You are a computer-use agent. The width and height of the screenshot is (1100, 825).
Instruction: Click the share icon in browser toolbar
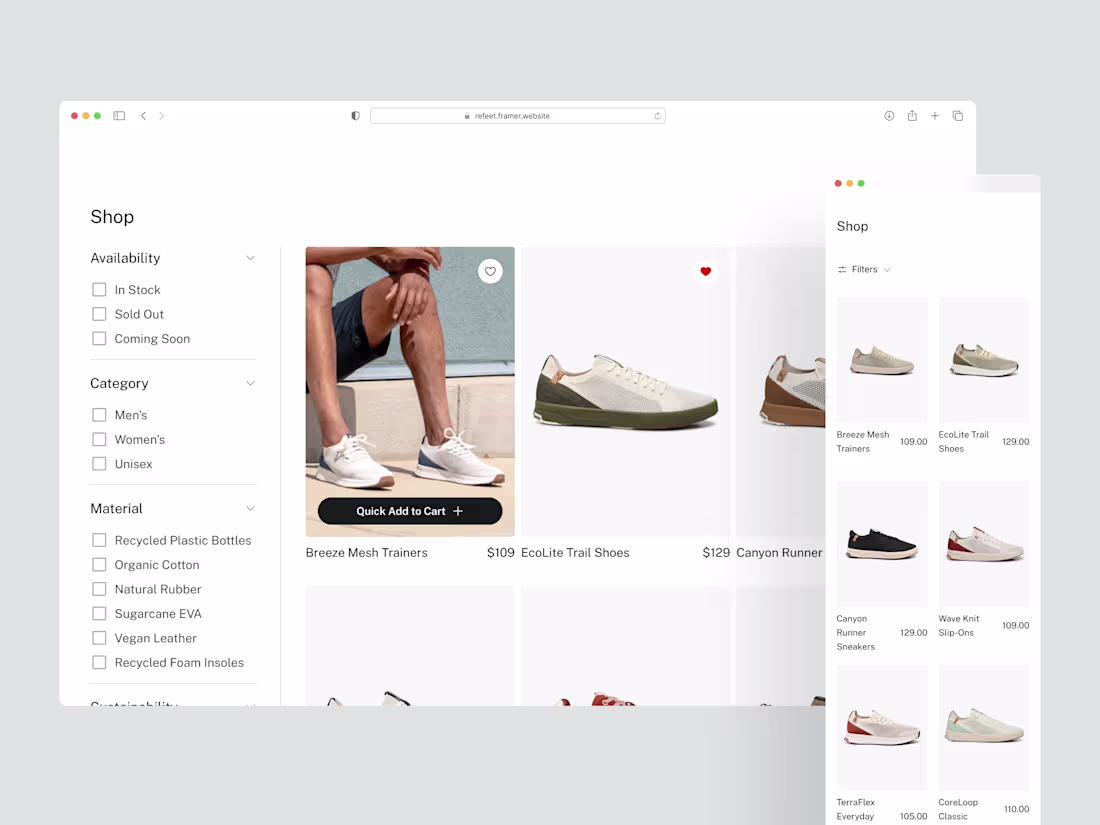pyautogui.click(x=912, y=116)
